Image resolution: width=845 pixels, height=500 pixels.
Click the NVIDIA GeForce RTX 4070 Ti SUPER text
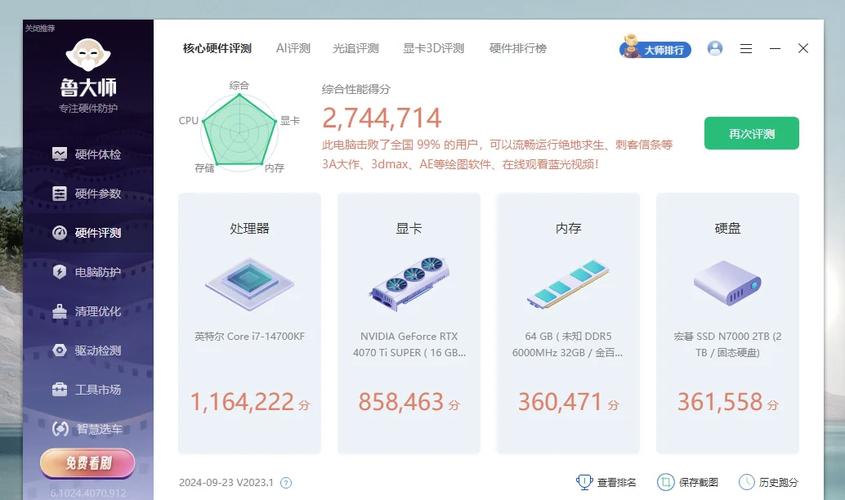click(x=409, y=344)
